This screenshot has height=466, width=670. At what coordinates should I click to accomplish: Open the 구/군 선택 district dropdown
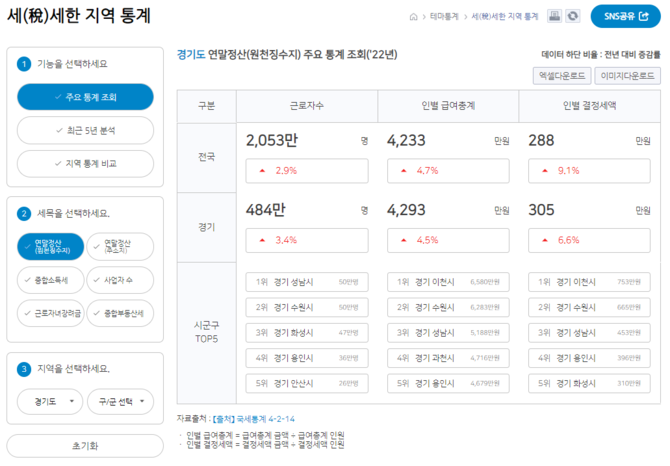click(120, 401)
